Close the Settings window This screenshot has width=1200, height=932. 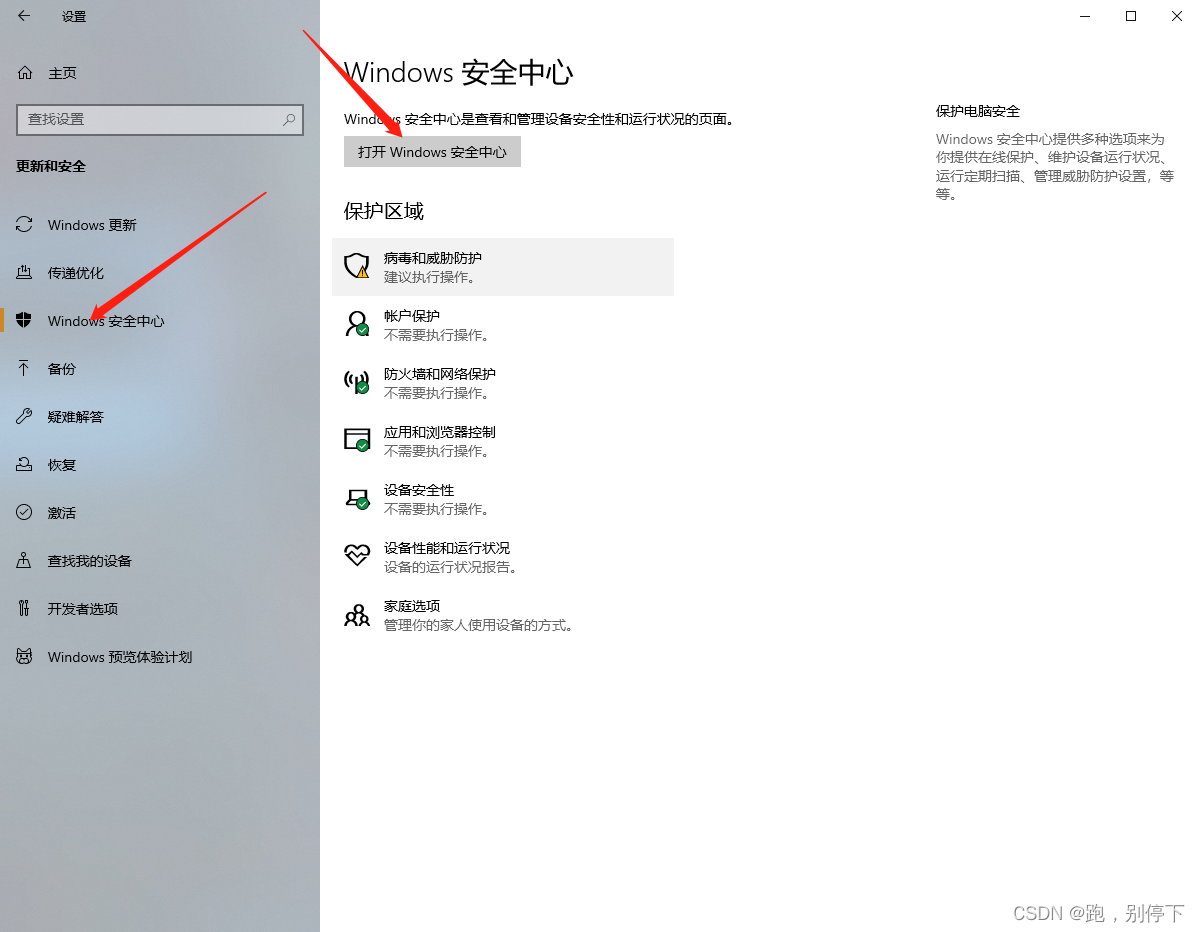tap(1177, 16)
